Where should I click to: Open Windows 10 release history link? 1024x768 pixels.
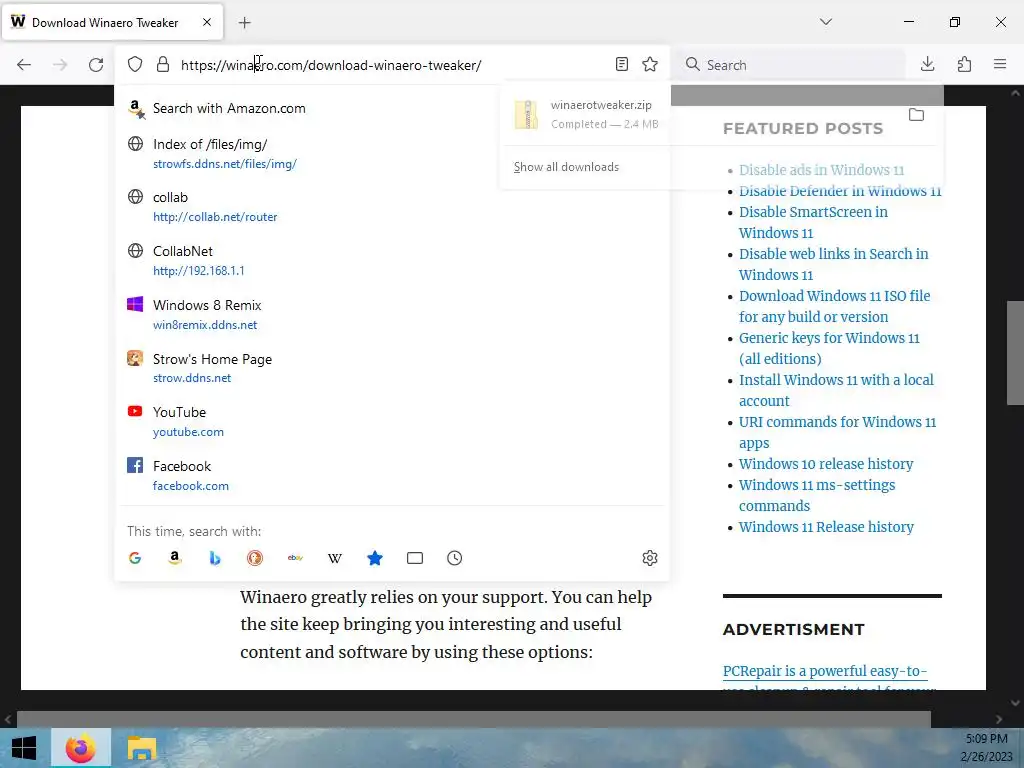coord(825,464)
